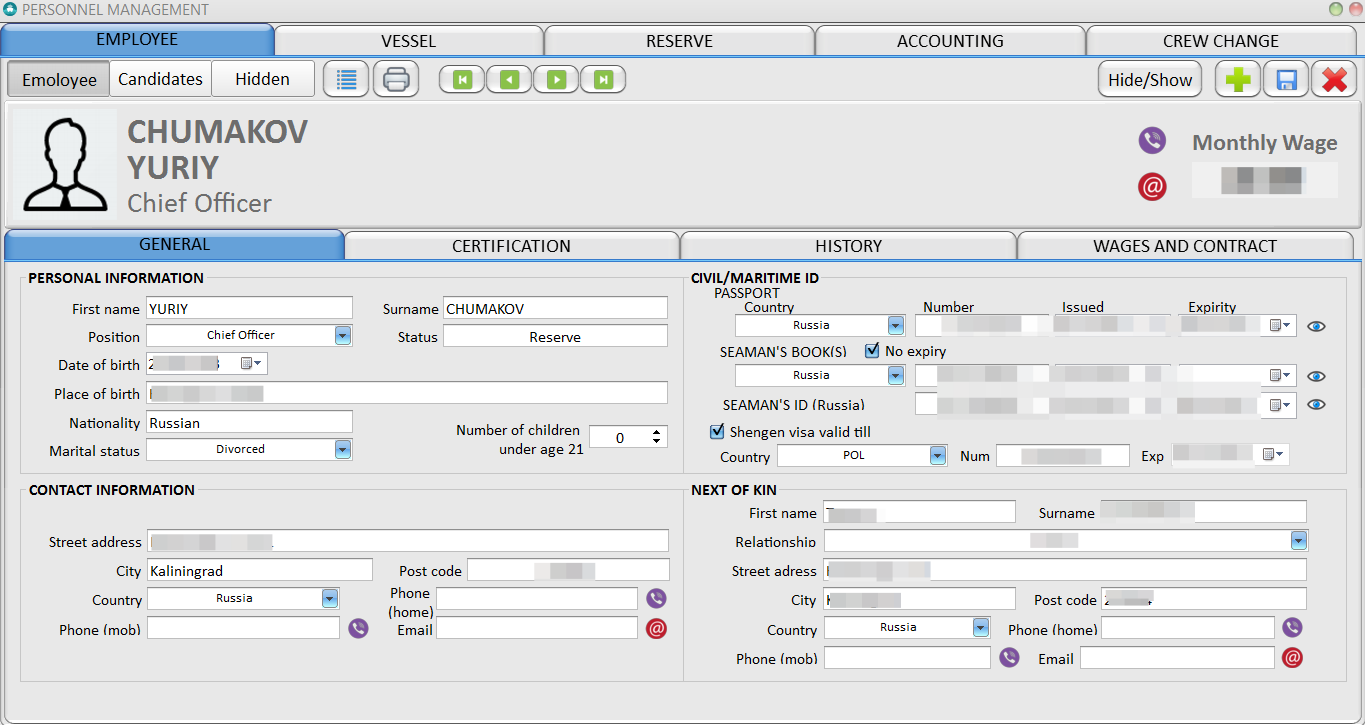Increase number of children stepper up arrow
This screenshot has width=1365, height=725.
coord(657,433)
